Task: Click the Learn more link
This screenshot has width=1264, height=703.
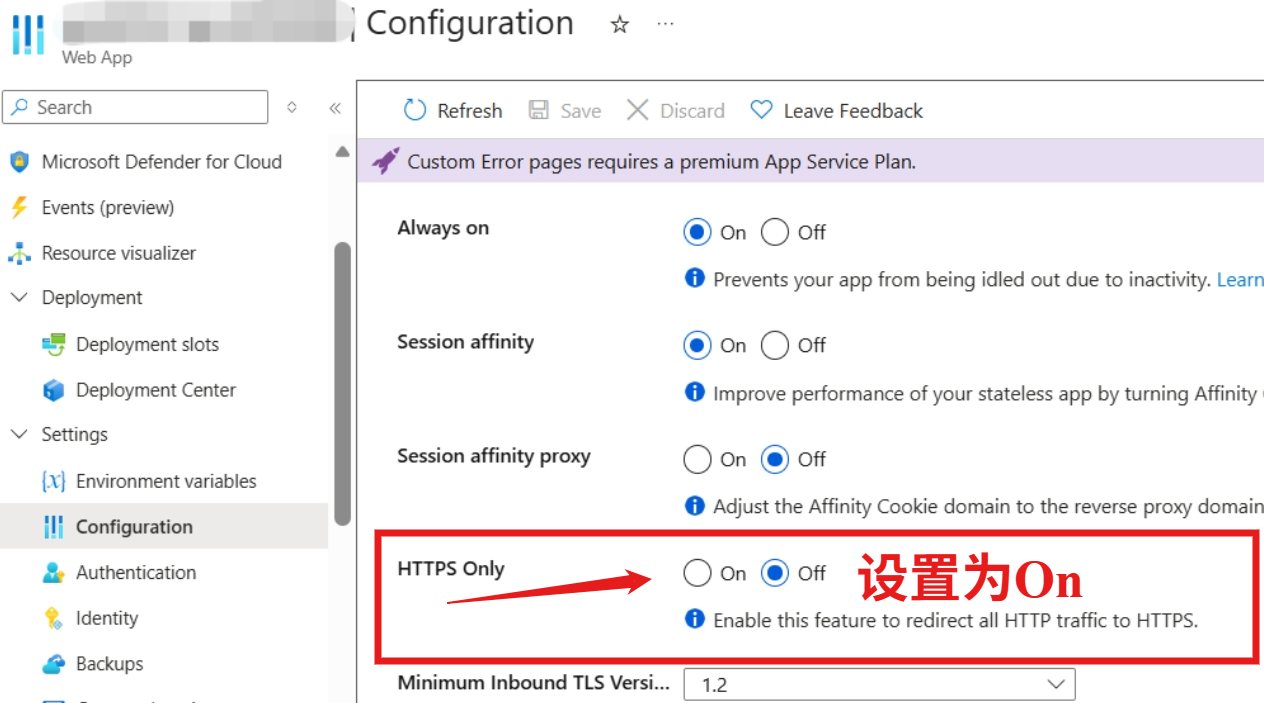Action: point(1240,279)
